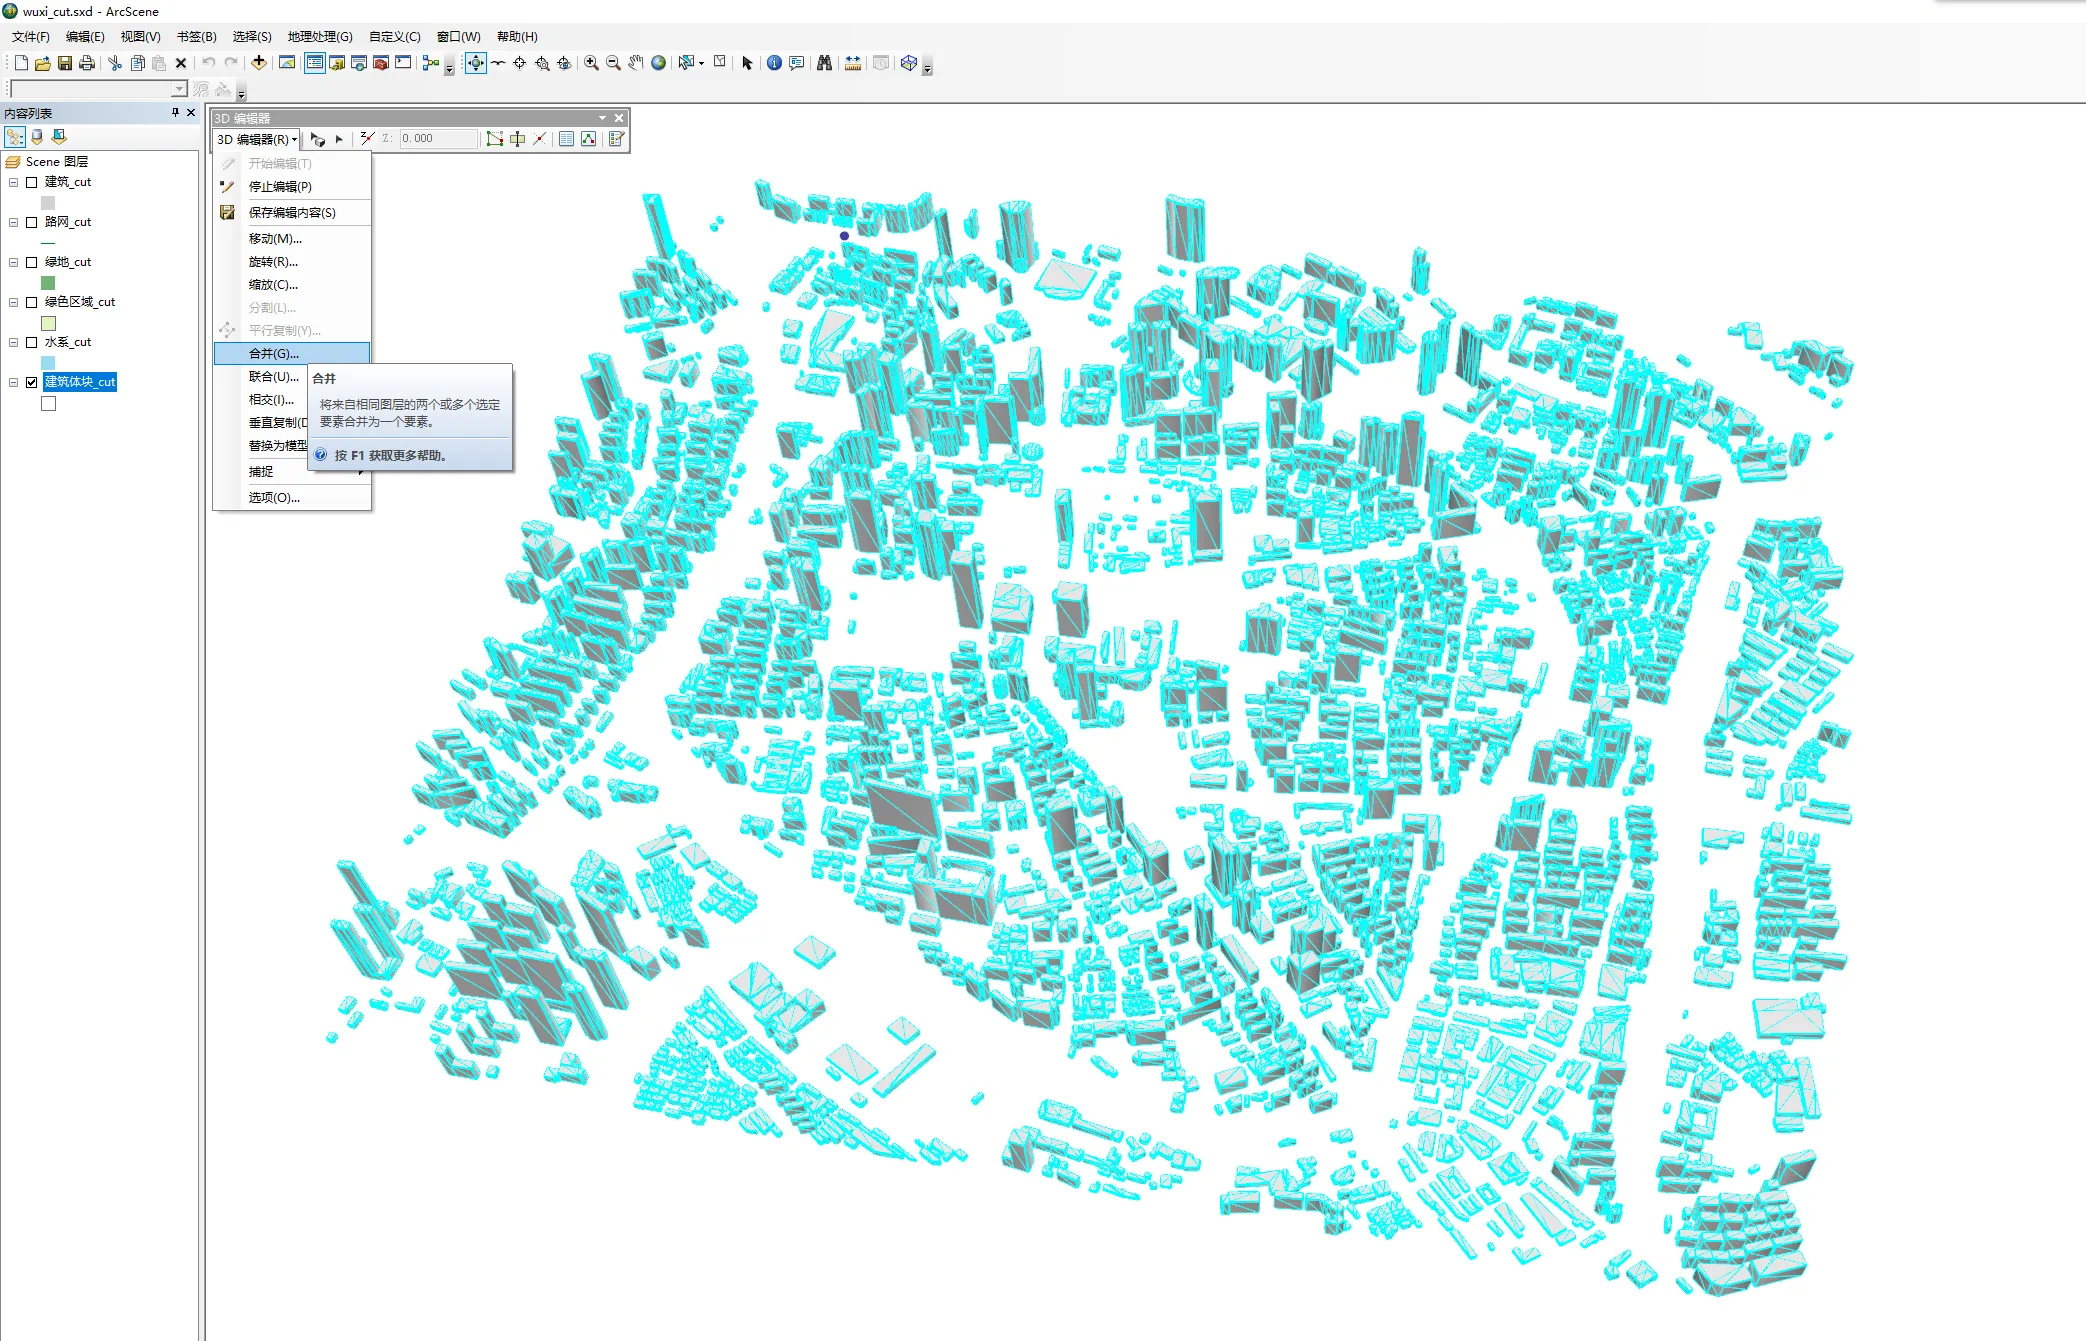
Task: Open the empty layer combo box dropdown
Action: point(180,90)
